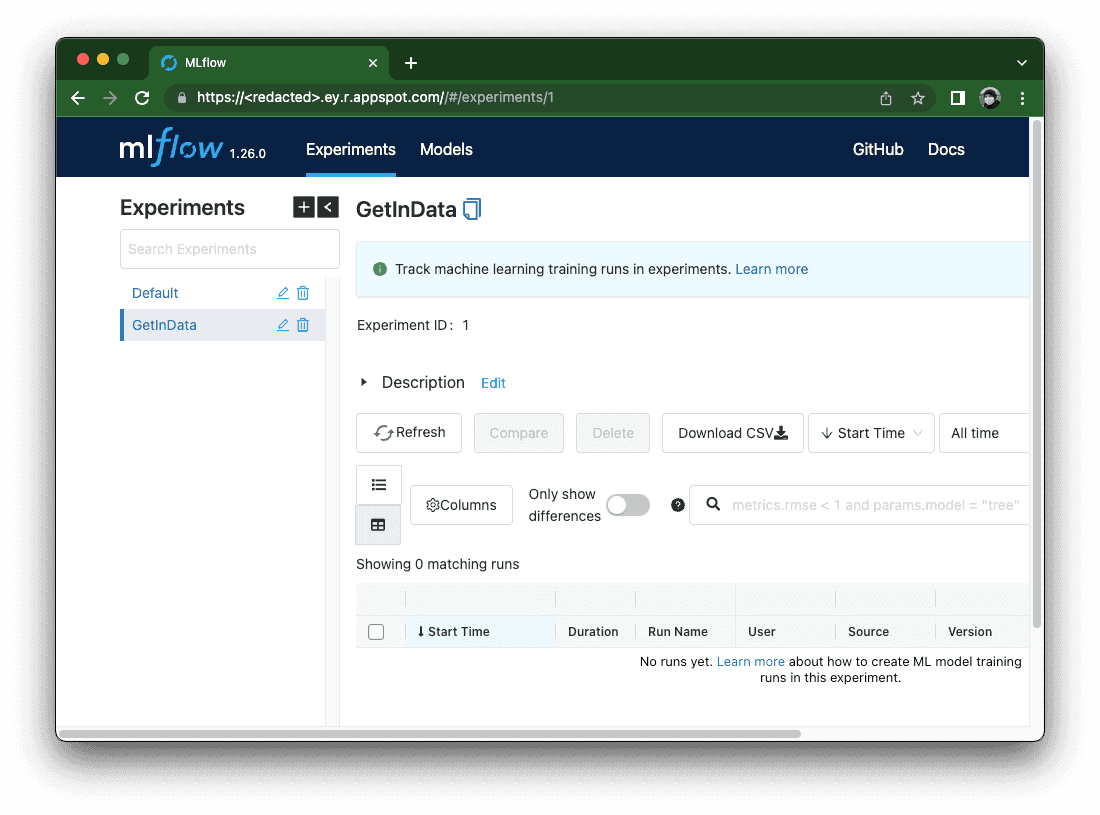Select the MLflow browser tab
The height and width of the screenshot is (815, 1100).
click(x=267, y=63)
